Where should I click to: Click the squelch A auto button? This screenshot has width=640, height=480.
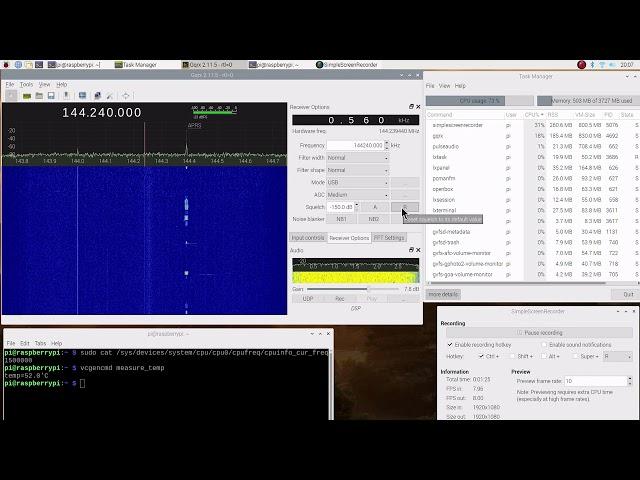[375, 207]
